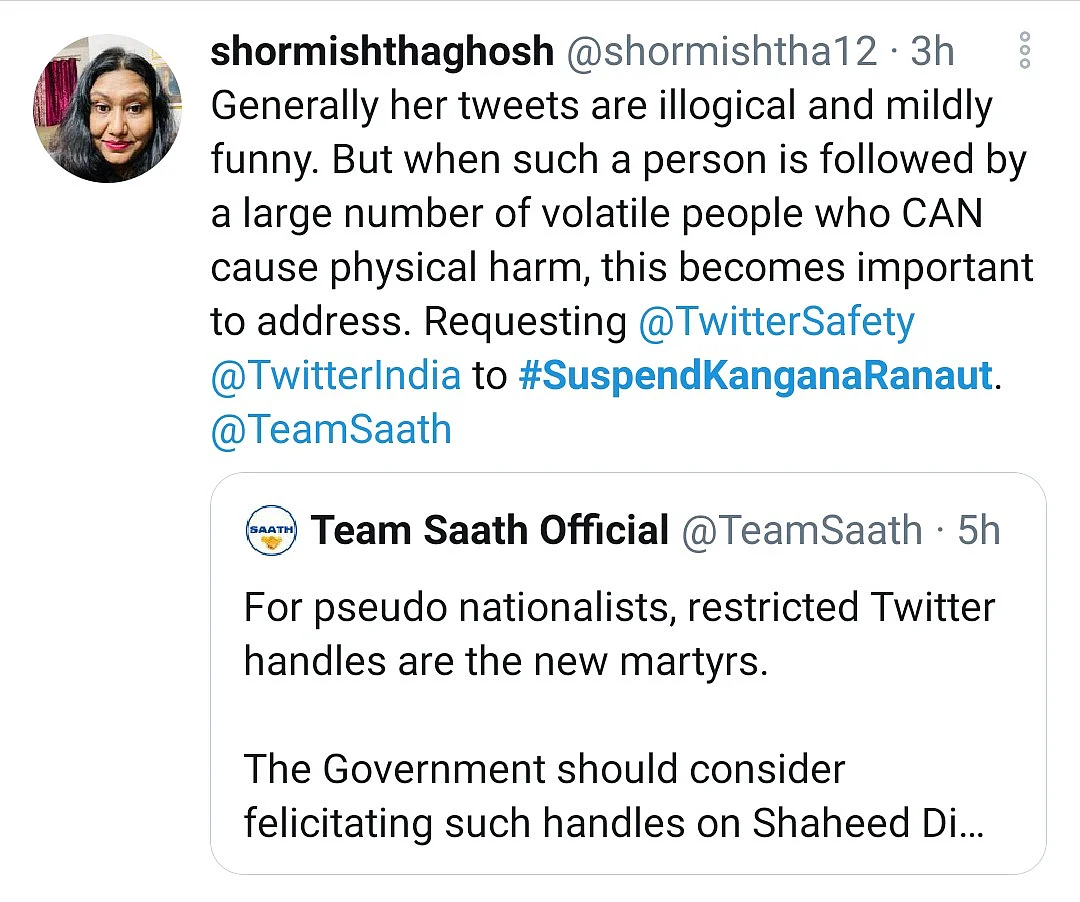Click the 'cause physical harm' tweet line
The image size is (1080, 902).
[x=622, y=268]
